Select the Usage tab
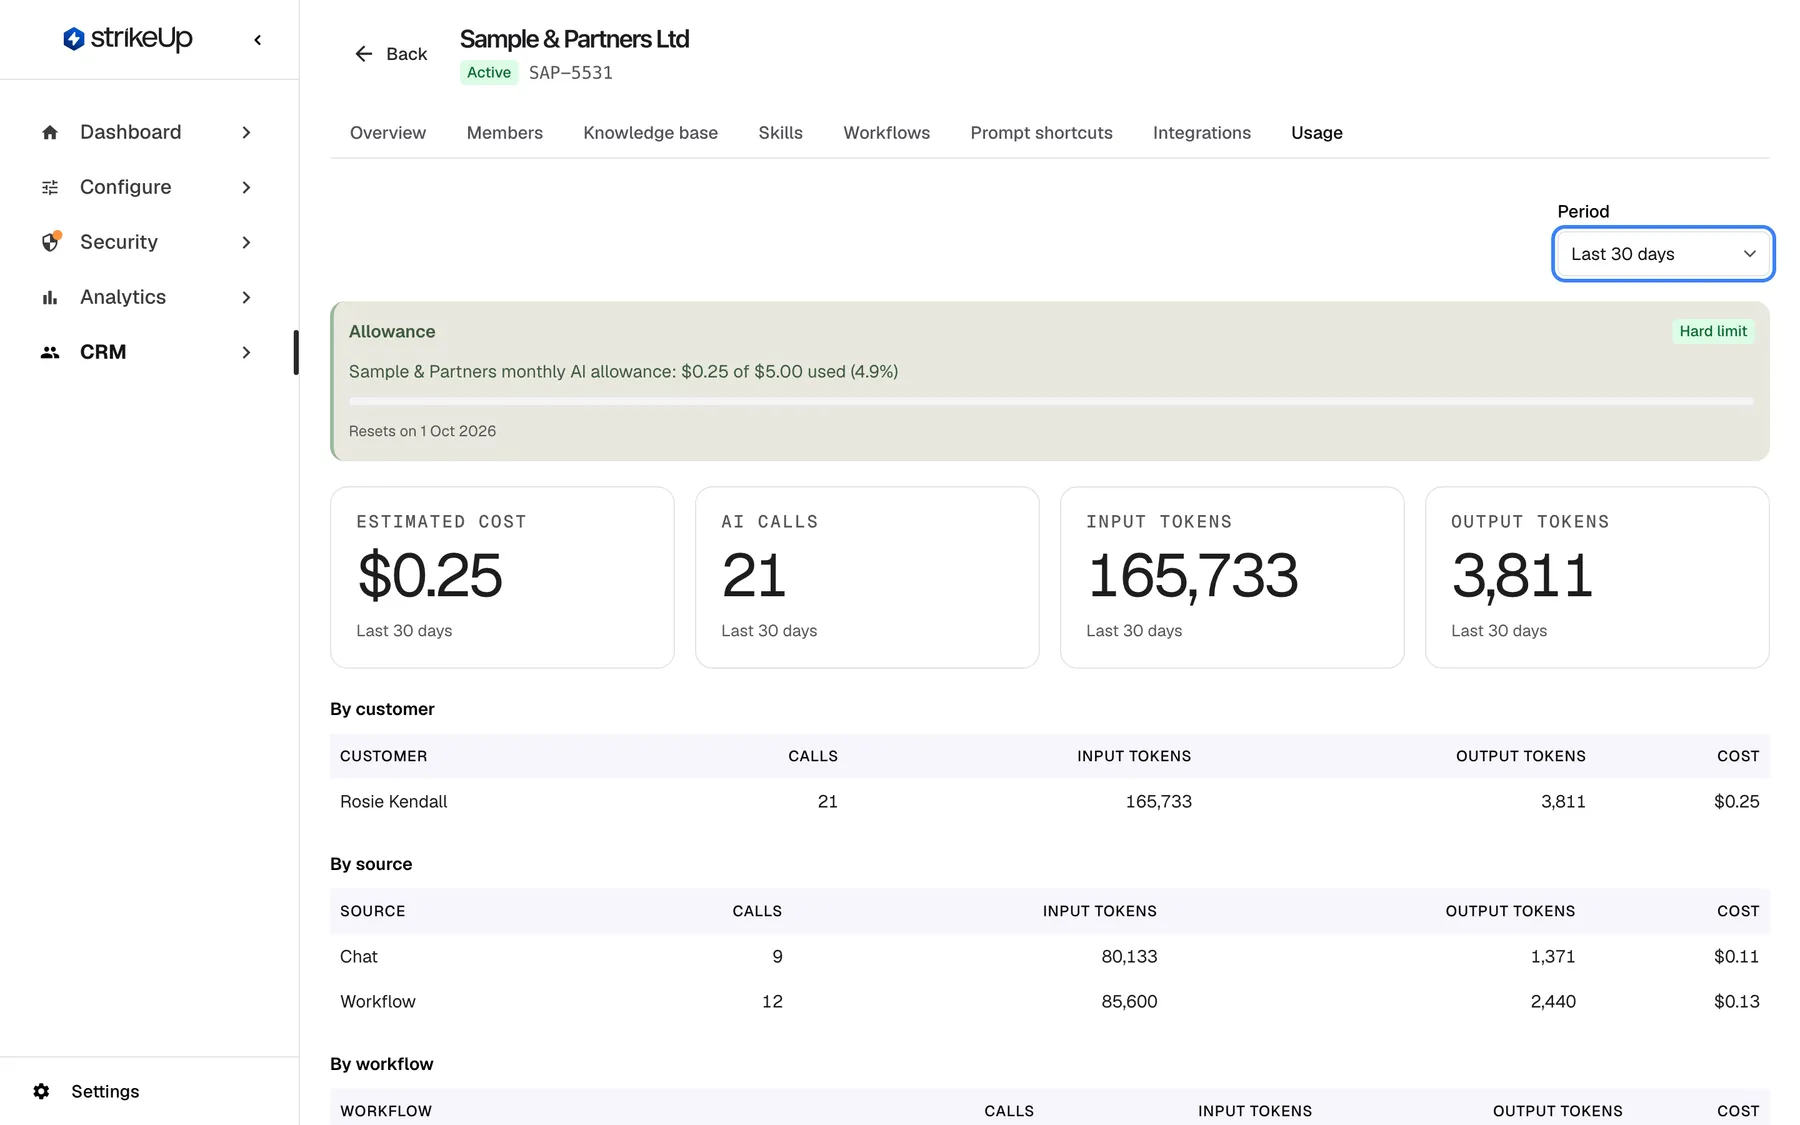The image size is (1800, 1125). coord(1317,133)
